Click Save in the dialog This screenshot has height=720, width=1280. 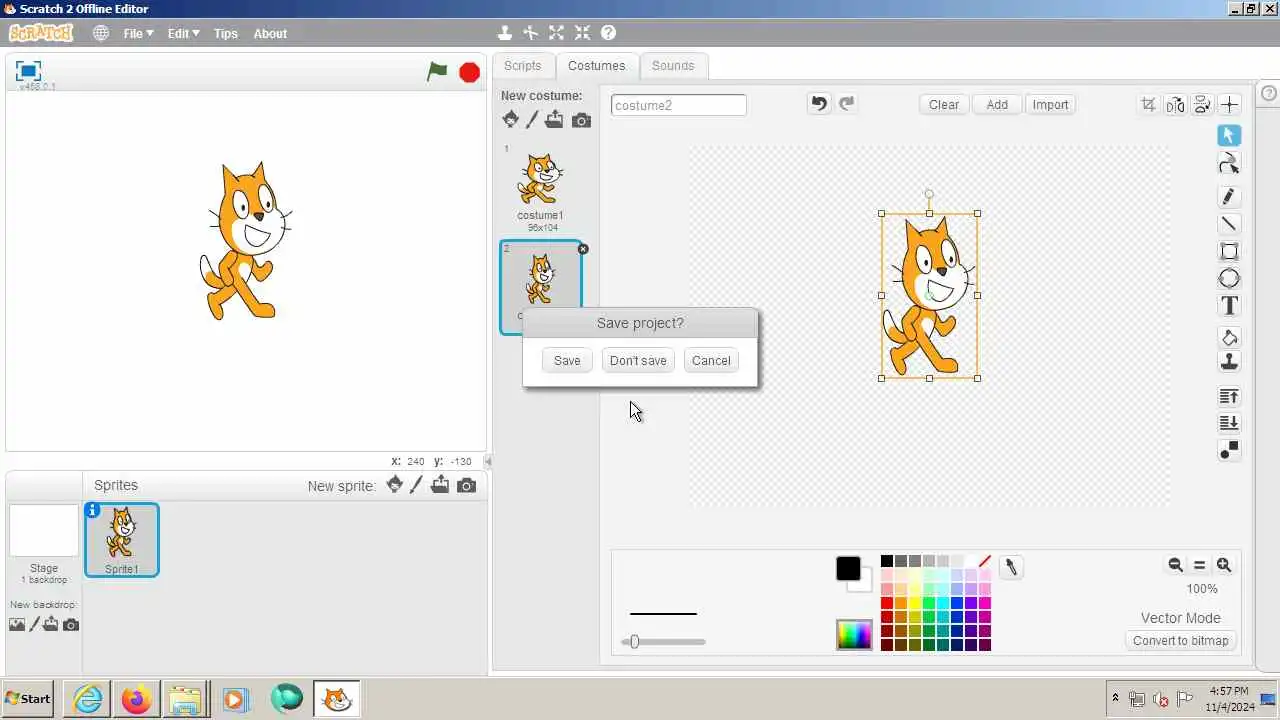coord(567,360)
